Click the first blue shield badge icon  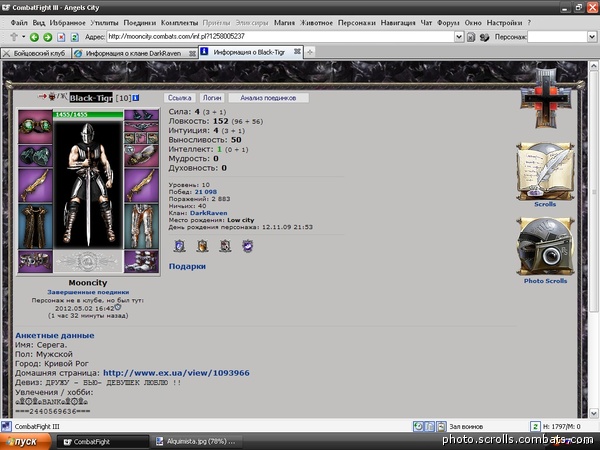tap(179, 246)
